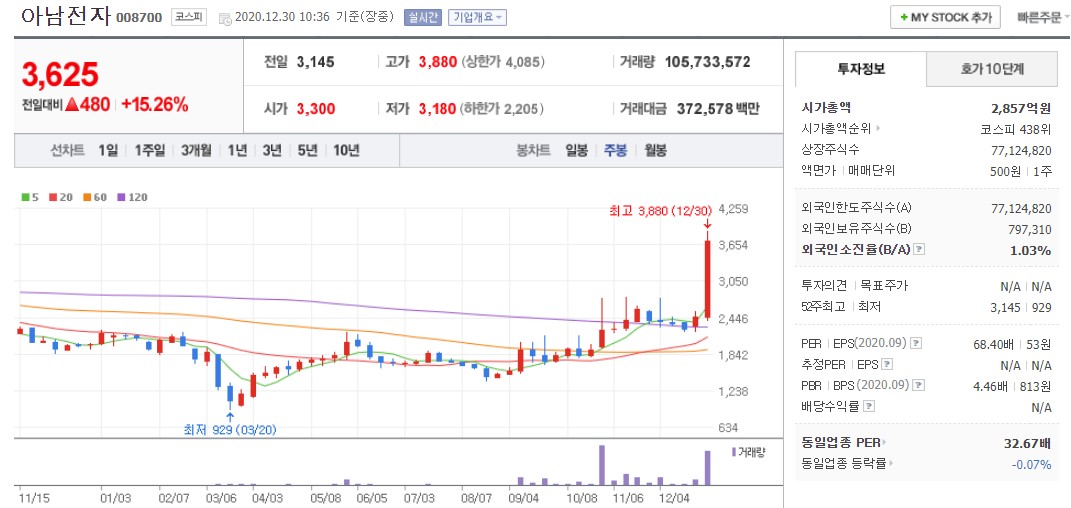Click the 저가 value 3,180

(x=437, y=108)
